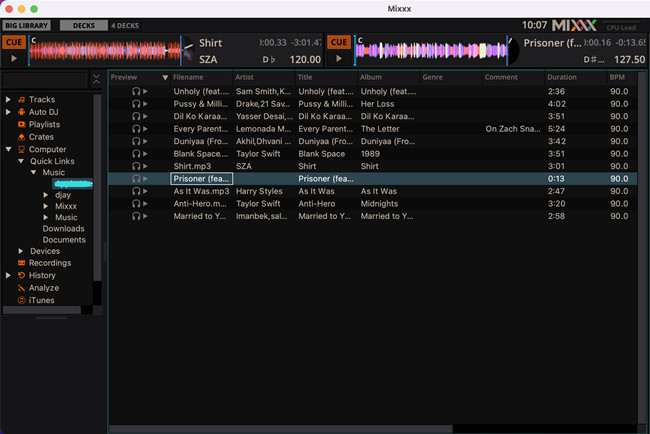The image size is (650, 434).
Task: Select the Harry Styles artist cell
Action: coord(264,191)
